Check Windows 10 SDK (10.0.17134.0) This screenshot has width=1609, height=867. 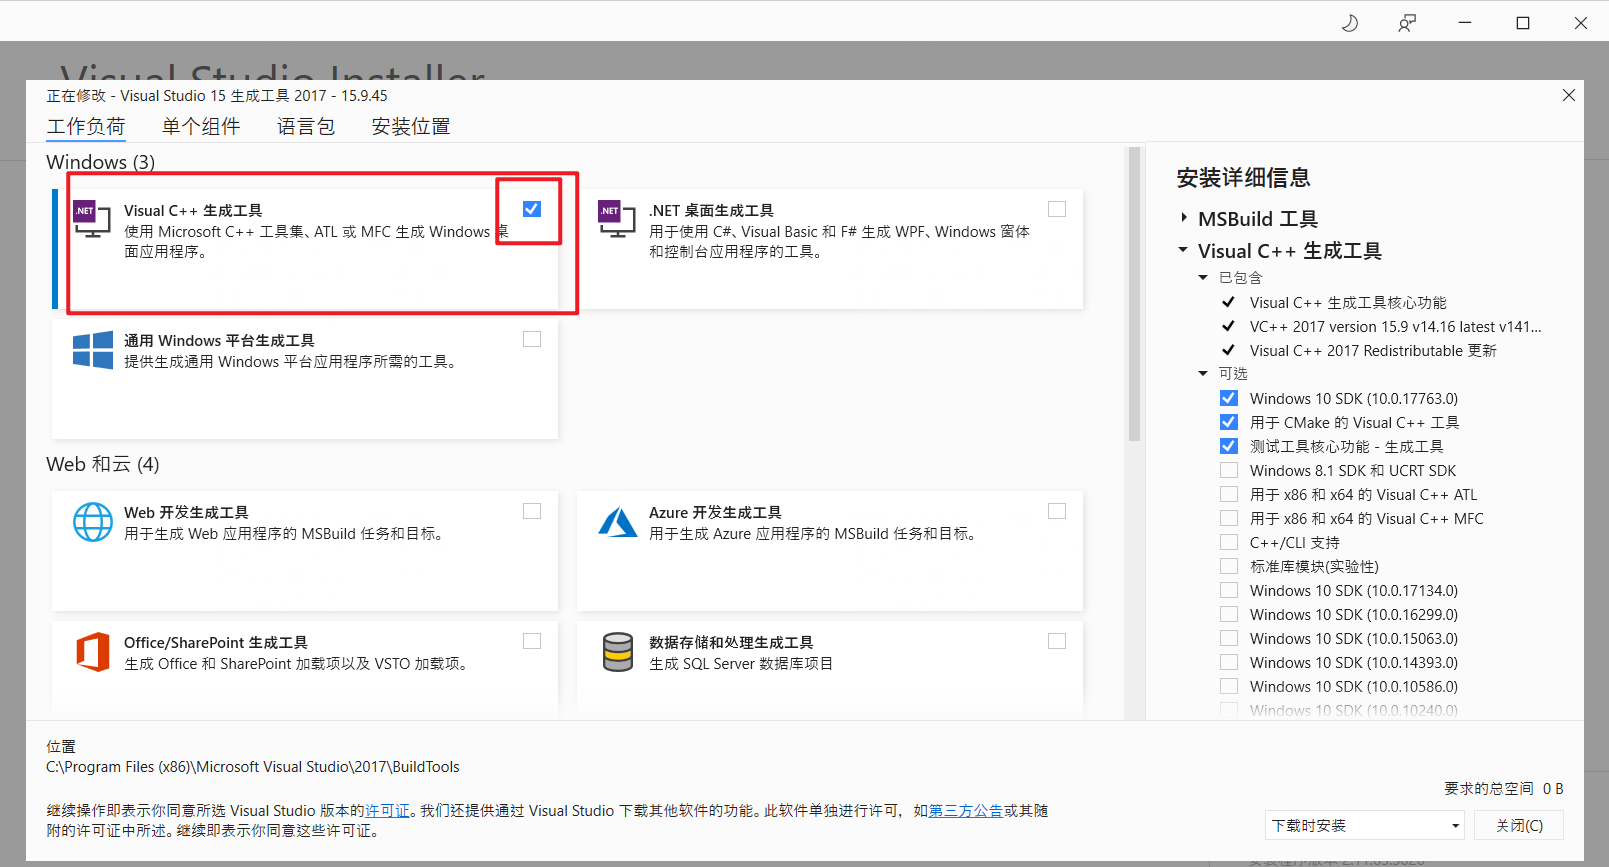click(1229, 590)
